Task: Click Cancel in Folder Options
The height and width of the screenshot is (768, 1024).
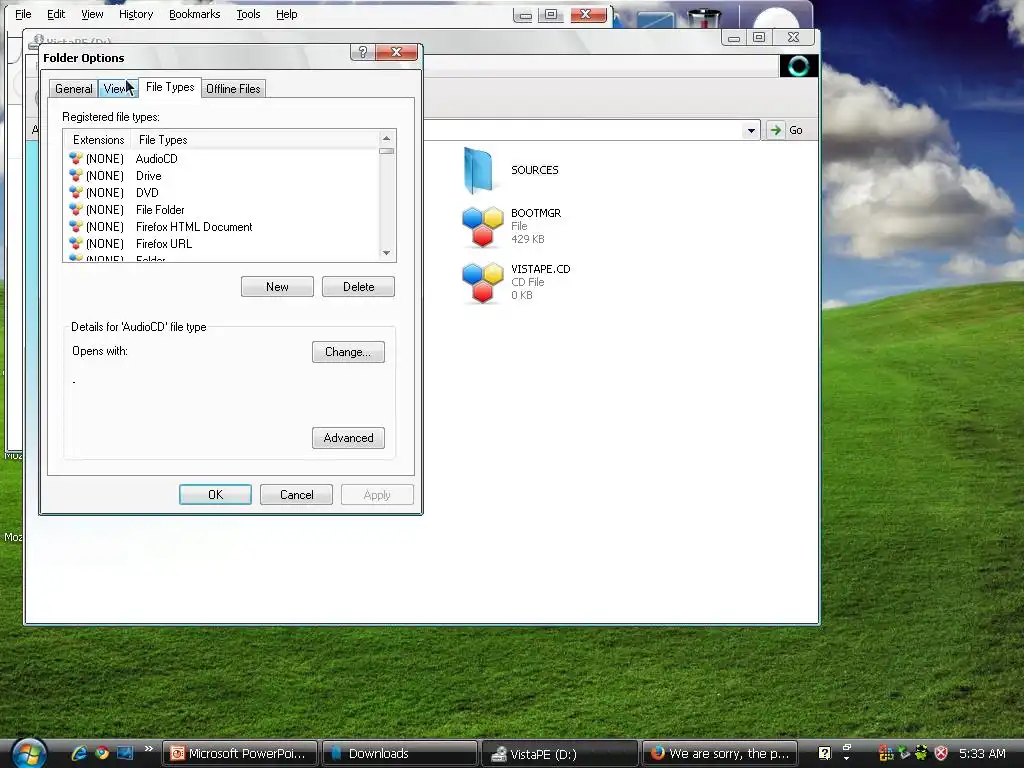Action: click(x=296, y=495)
